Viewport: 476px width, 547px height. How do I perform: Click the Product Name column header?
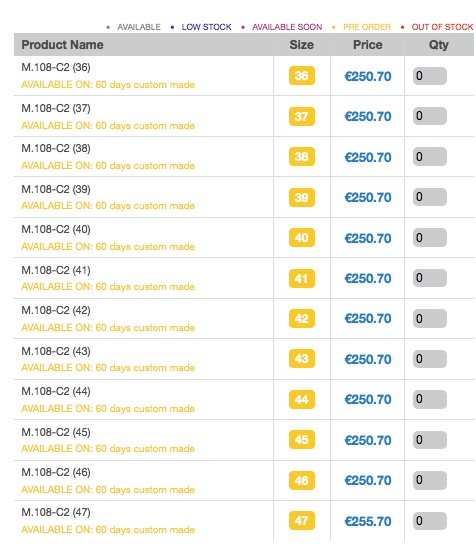[x=62, y=45]
